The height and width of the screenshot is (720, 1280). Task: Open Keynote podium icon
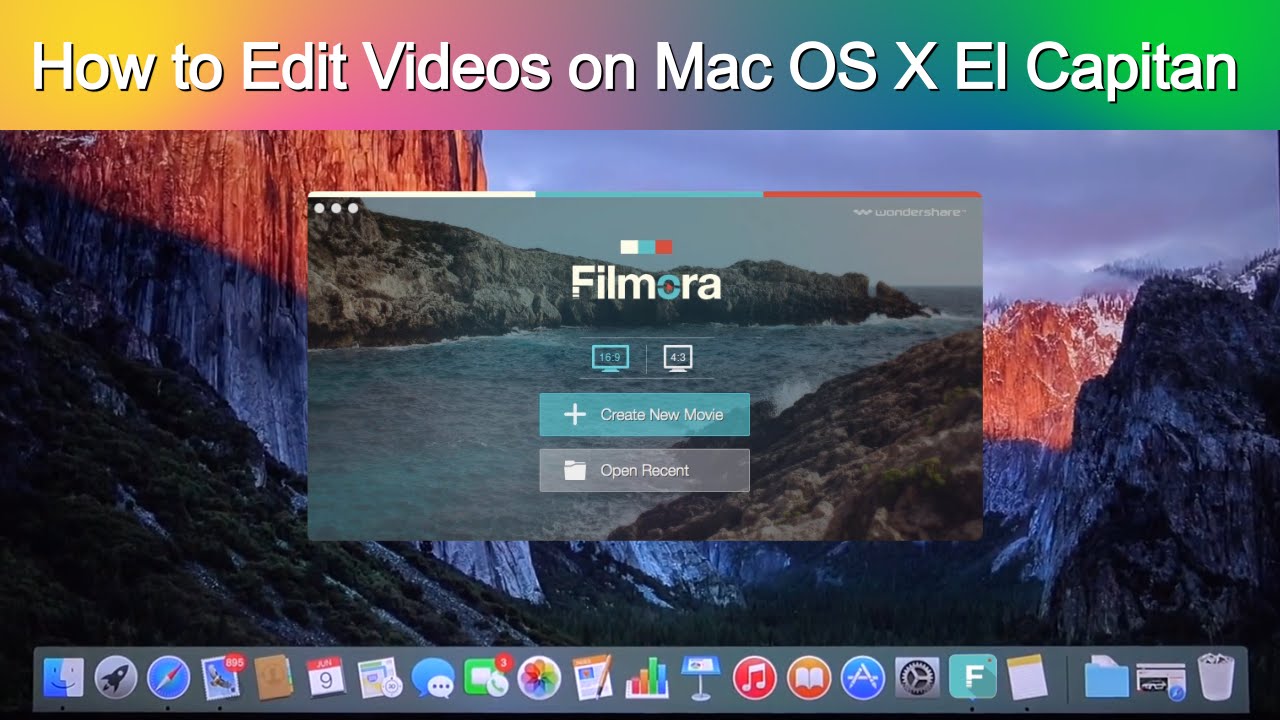701,679
